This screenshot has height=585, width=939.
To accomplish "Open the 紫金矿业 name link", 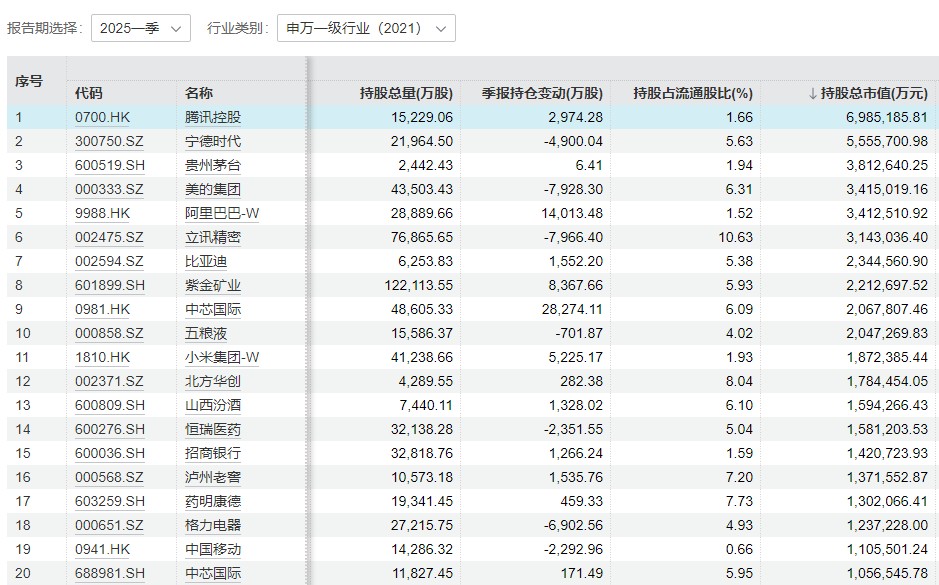I will 213,285.
